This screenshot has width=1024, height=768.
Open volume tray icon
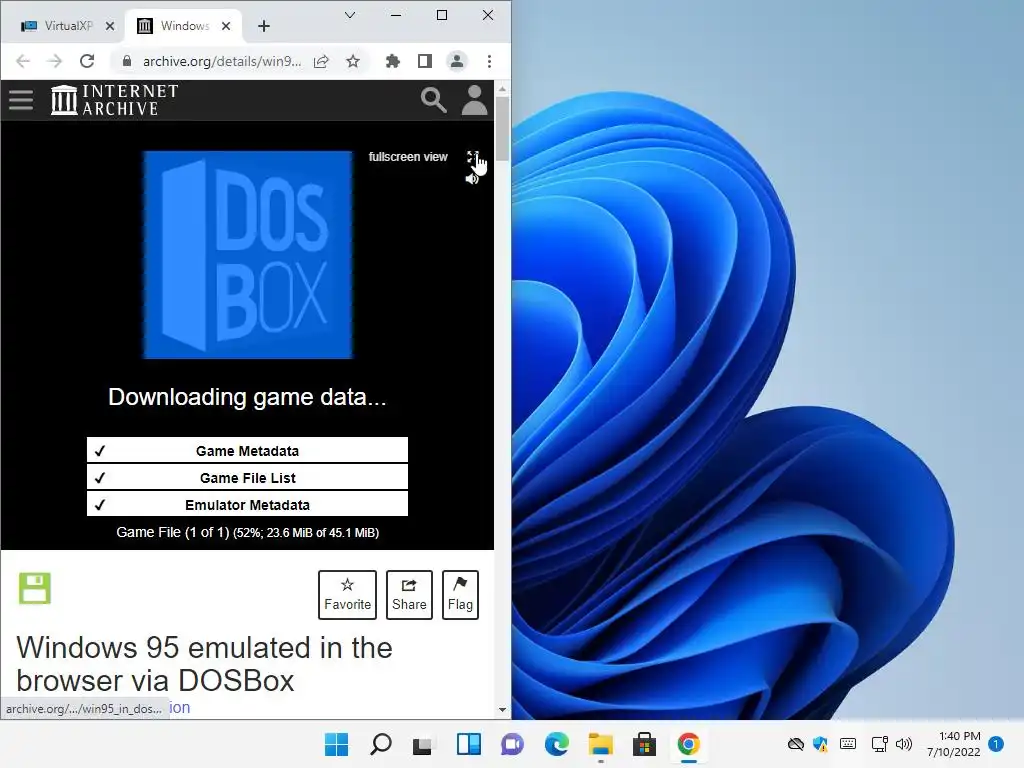(904, 744)
